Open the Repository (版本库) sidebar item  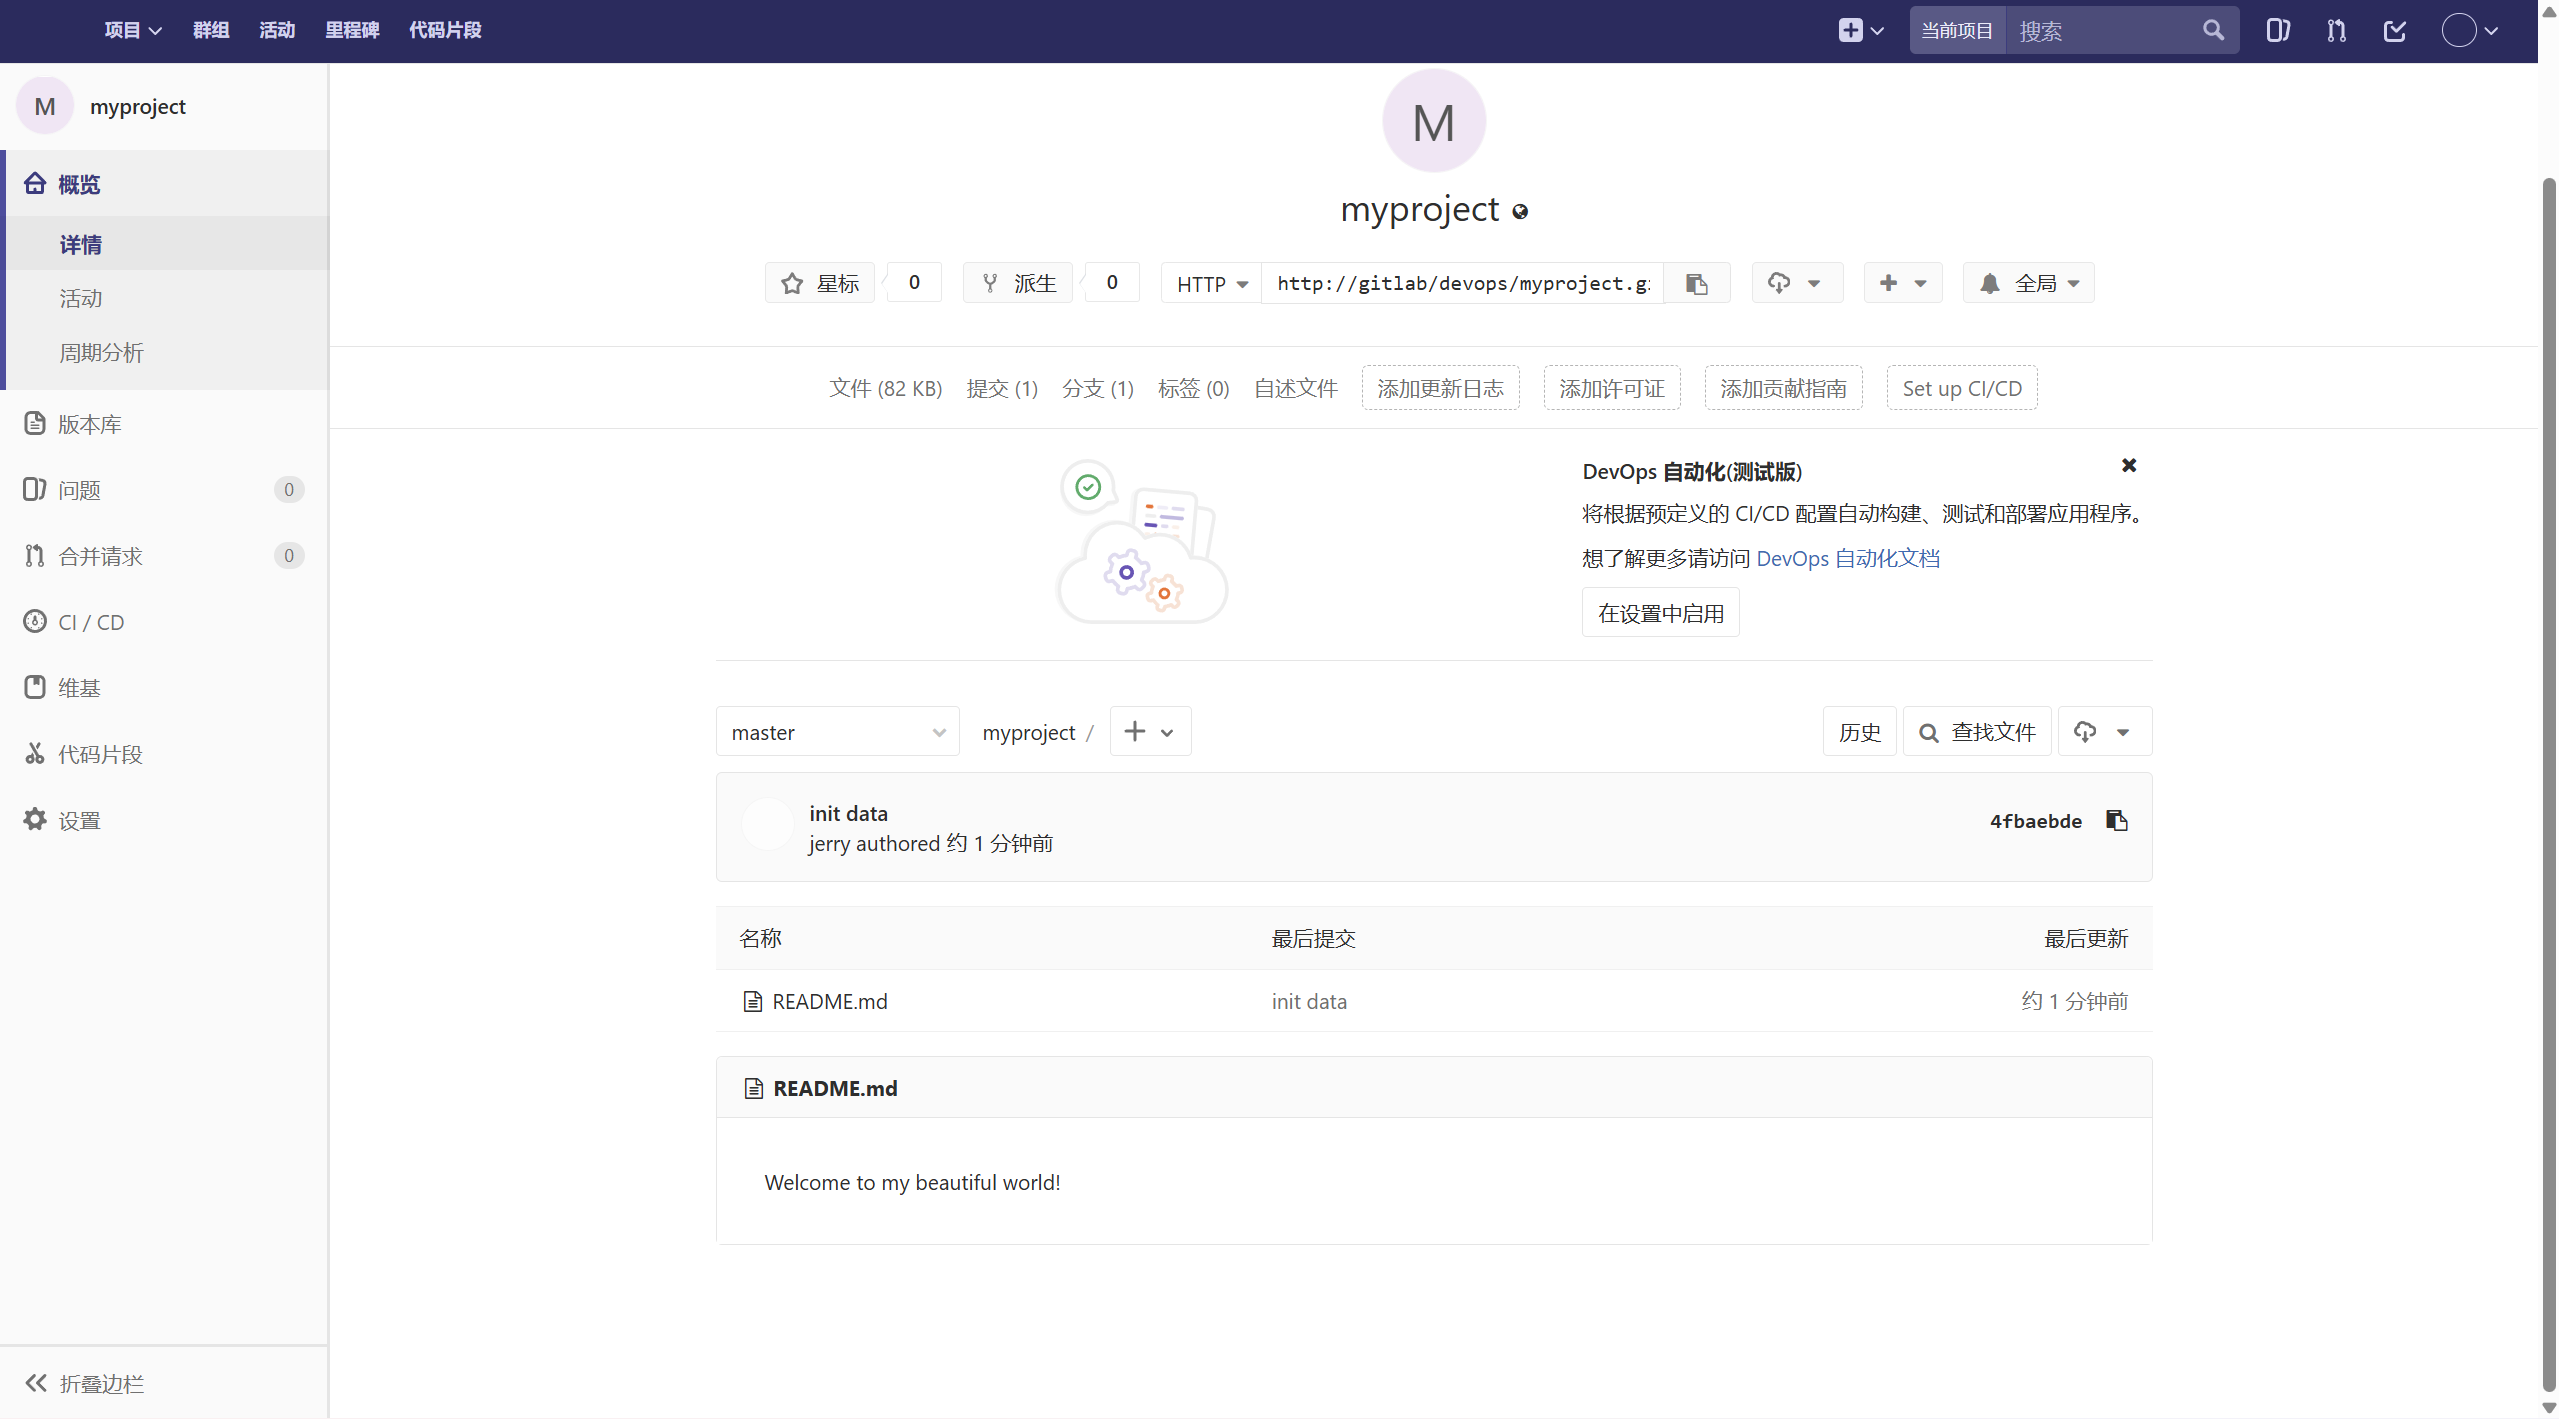tap(164, 424)
